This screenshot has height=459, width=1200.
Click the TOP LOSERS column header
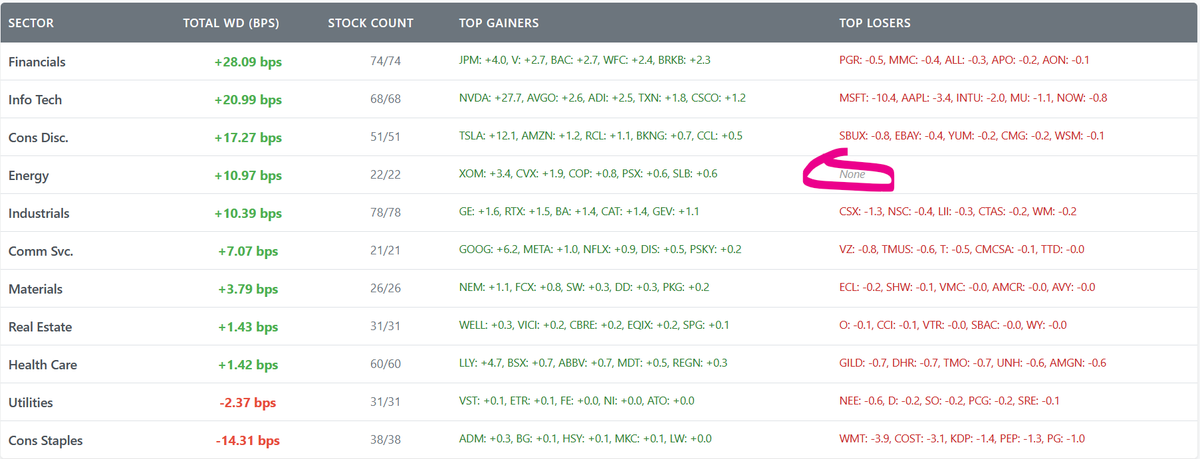[875, 22]
